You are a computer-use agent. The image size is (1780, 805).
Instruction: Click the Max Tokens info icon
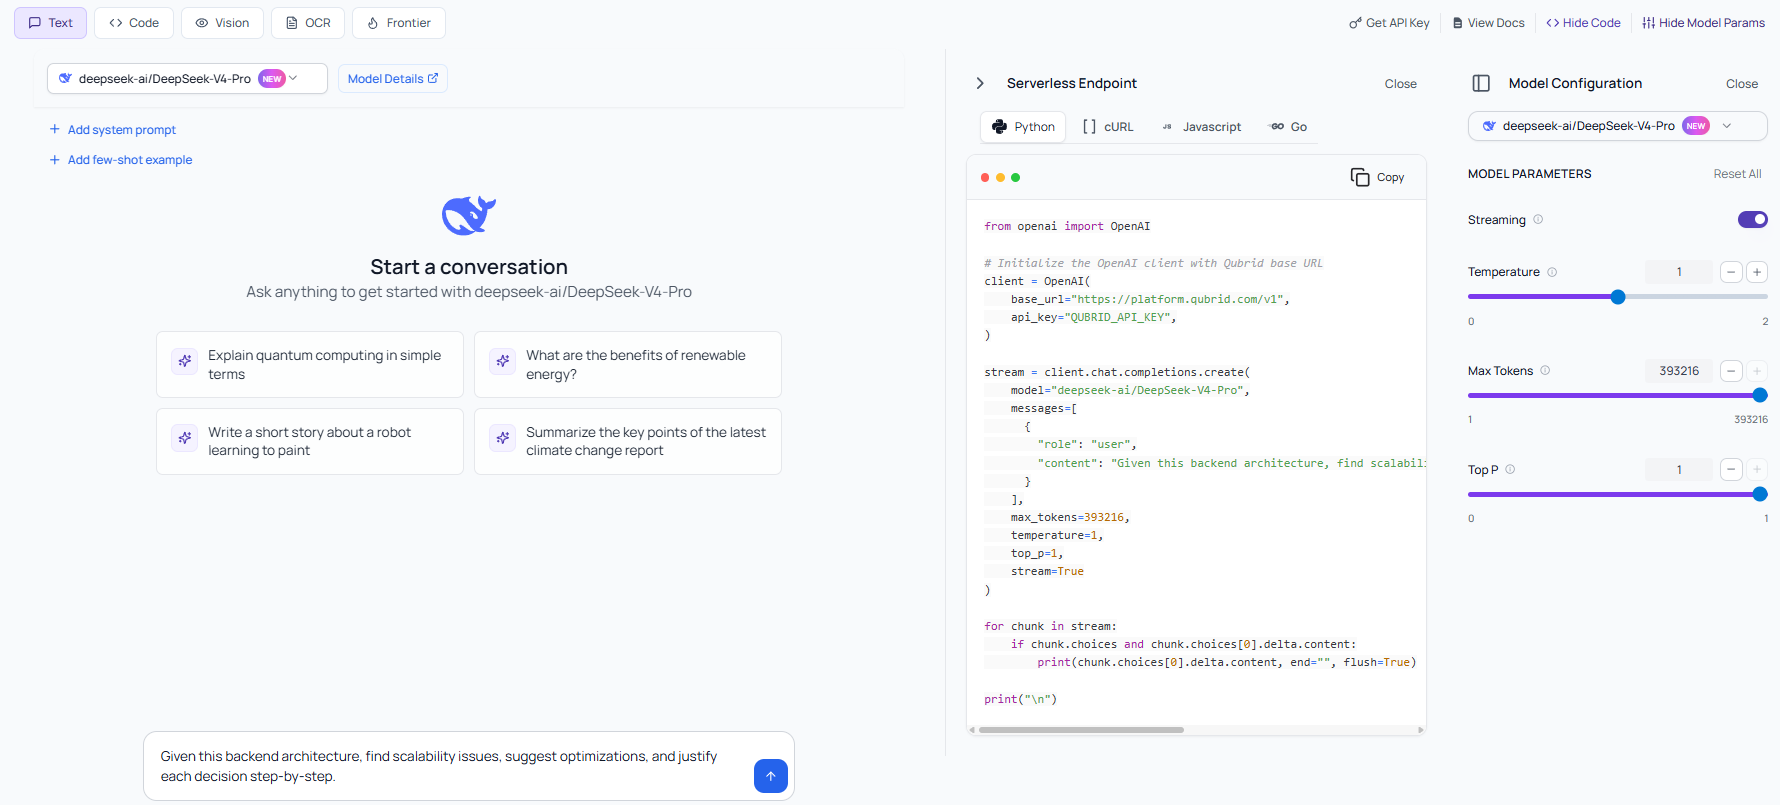(x=1545, y=371)
